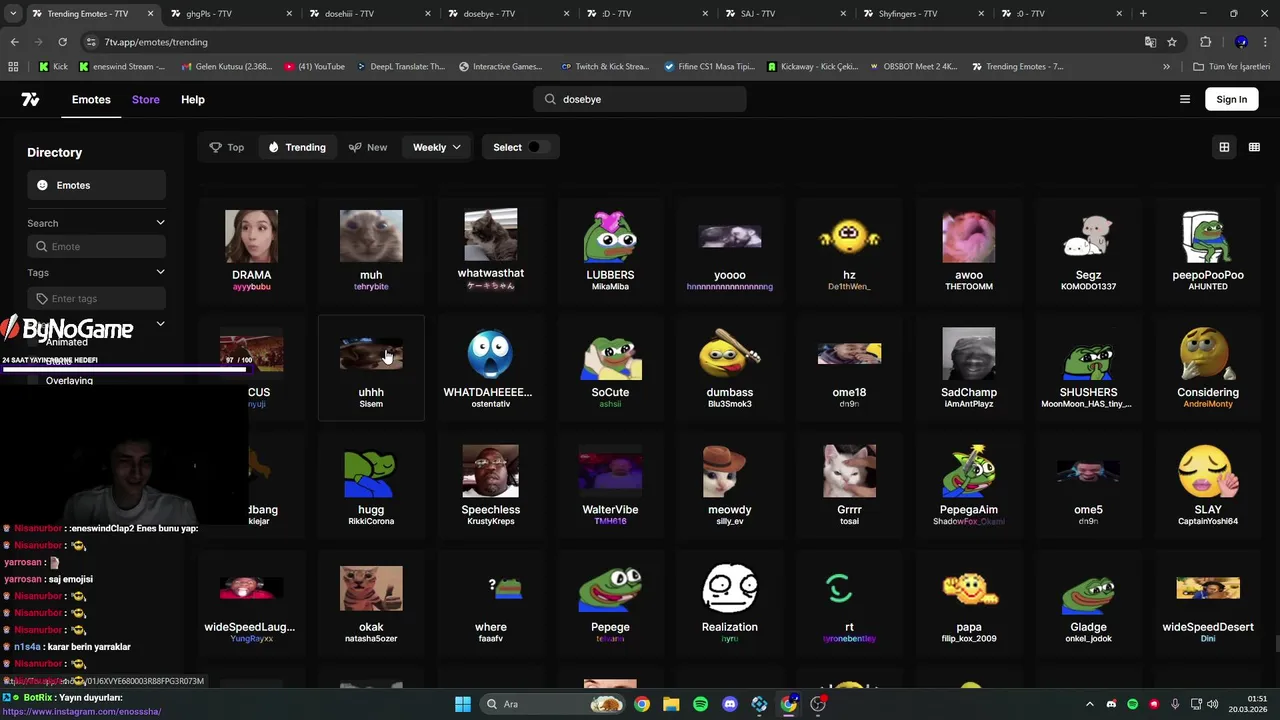Click the site search magnifier icon
This screenshot has height=720, width=1280.
[x=550, y=99]
